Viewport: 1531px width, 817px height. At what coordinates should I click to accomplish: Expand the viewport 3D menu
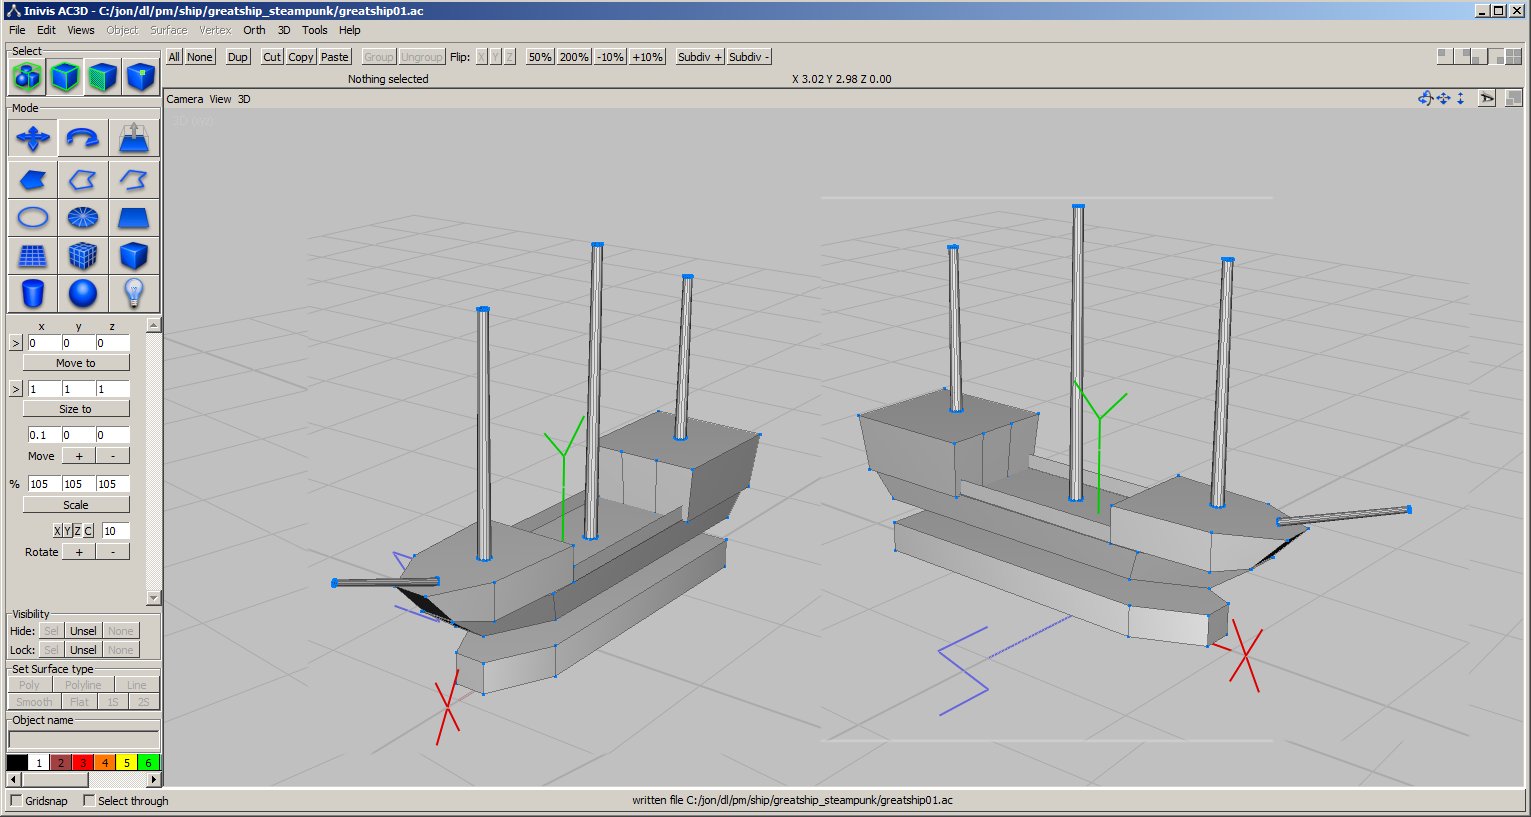click(x=244, y=99)
